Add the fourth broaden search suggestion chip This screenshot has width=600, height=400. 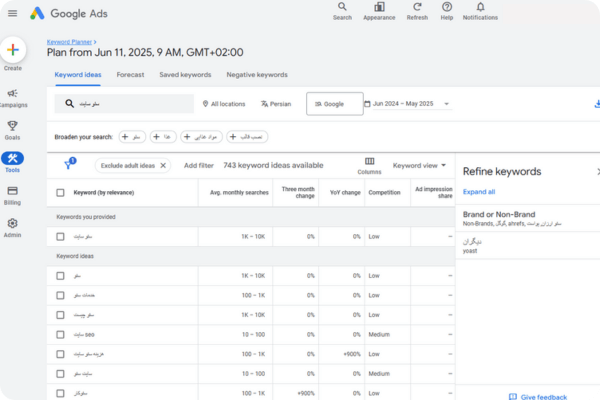click(247, 137)
